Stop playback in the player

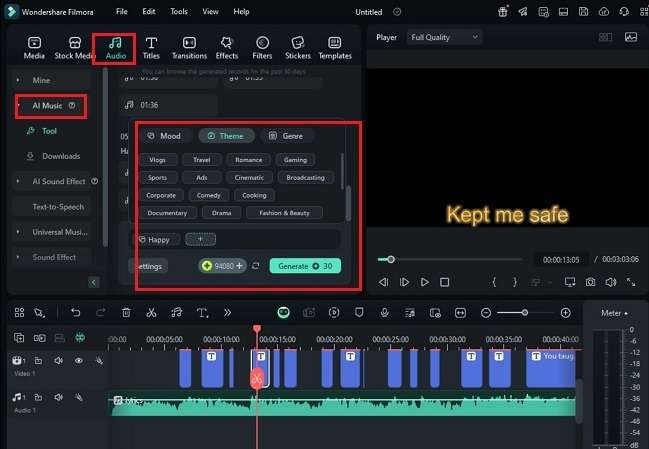point(445,282)
